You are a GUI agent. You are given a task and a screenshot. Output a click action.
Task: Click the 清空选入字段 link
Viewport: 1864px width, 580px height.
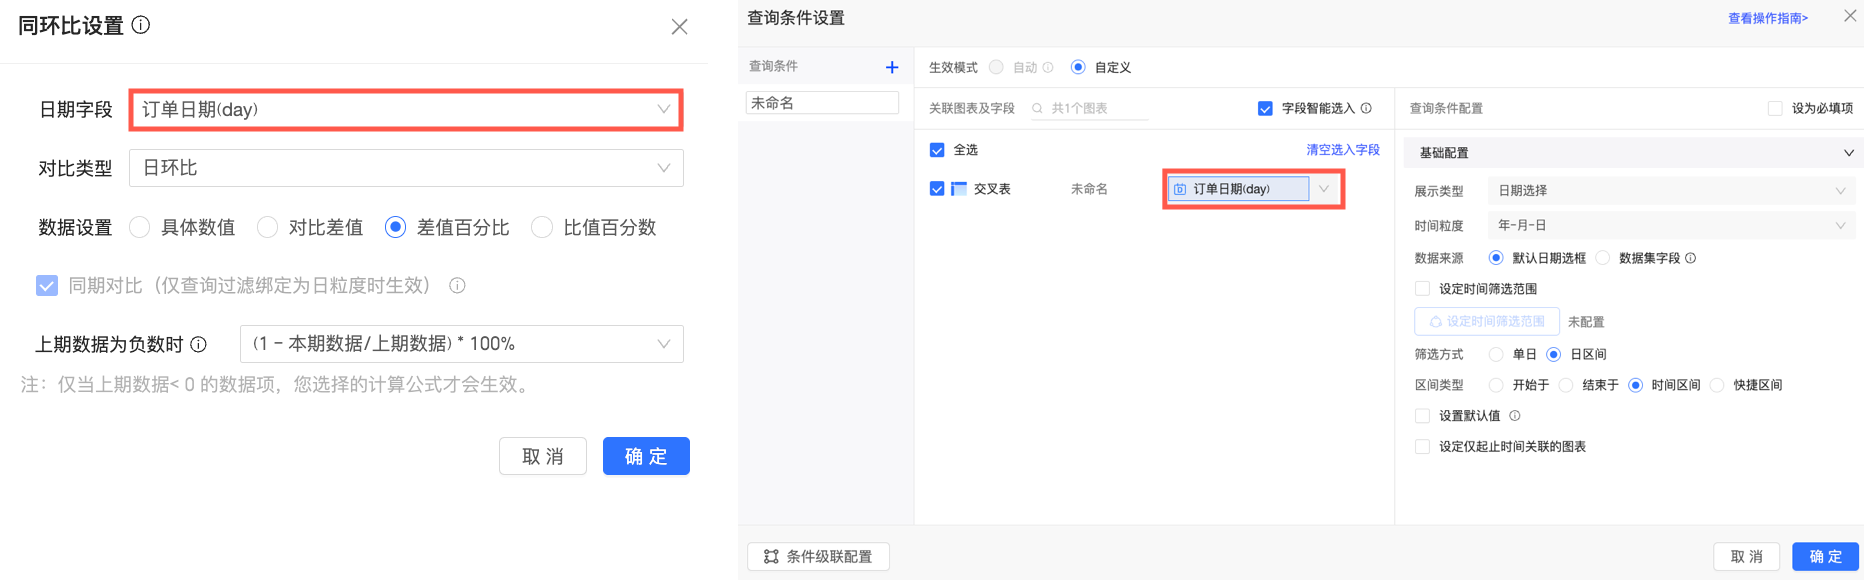pyautogui.click(x=1343, y=150)
